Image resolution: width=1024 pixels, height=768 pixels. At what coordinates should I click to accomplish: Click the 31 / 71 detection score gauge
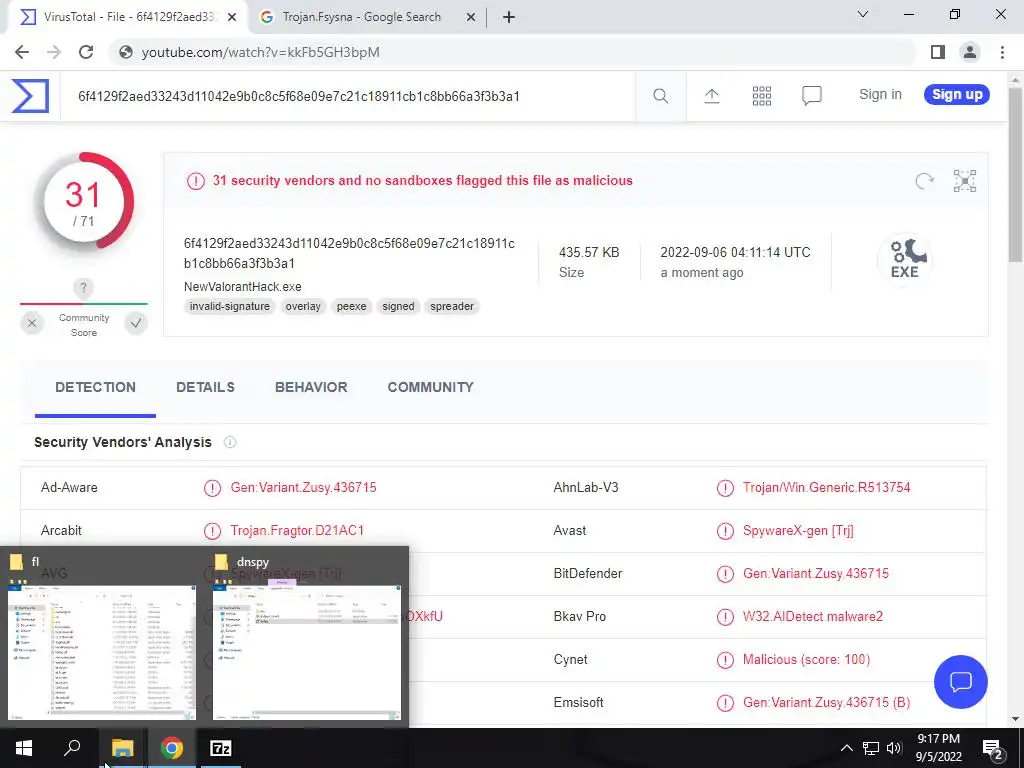point(84,204)
